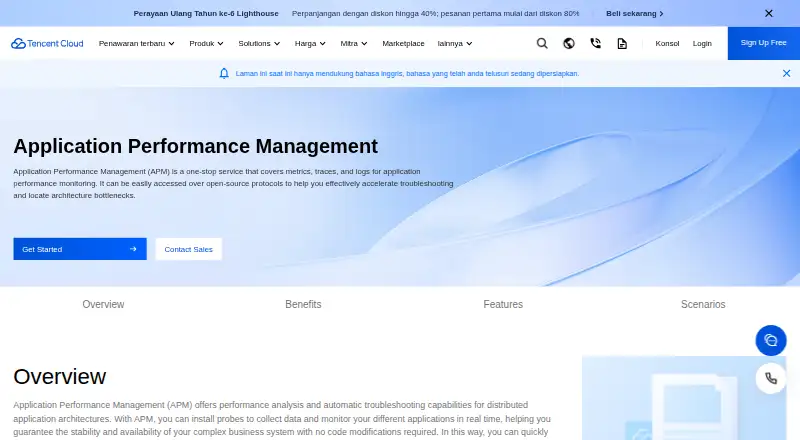
Task: Dismiss the language support notice
Action: 787,74
